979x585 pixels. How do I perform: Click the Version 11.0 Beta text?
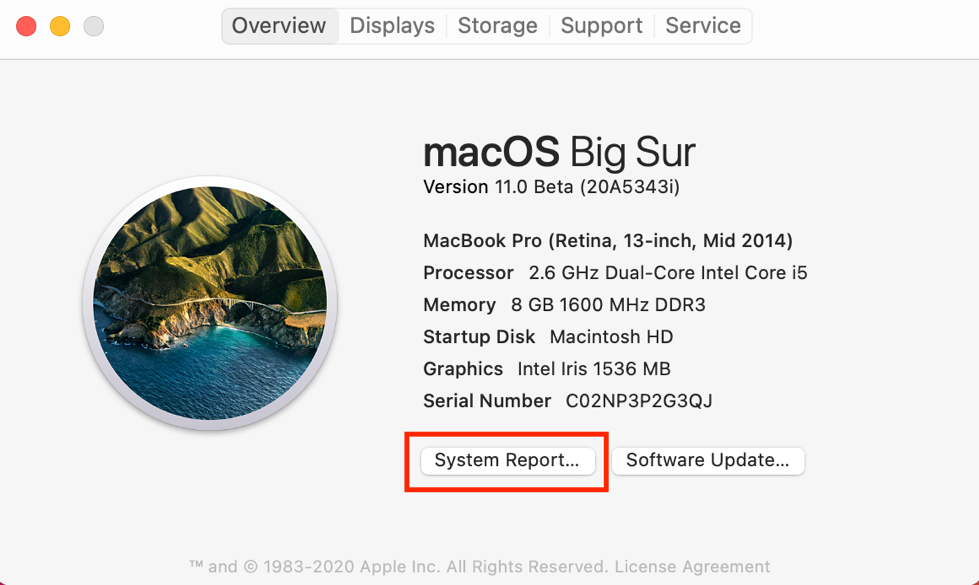point(551,187)
